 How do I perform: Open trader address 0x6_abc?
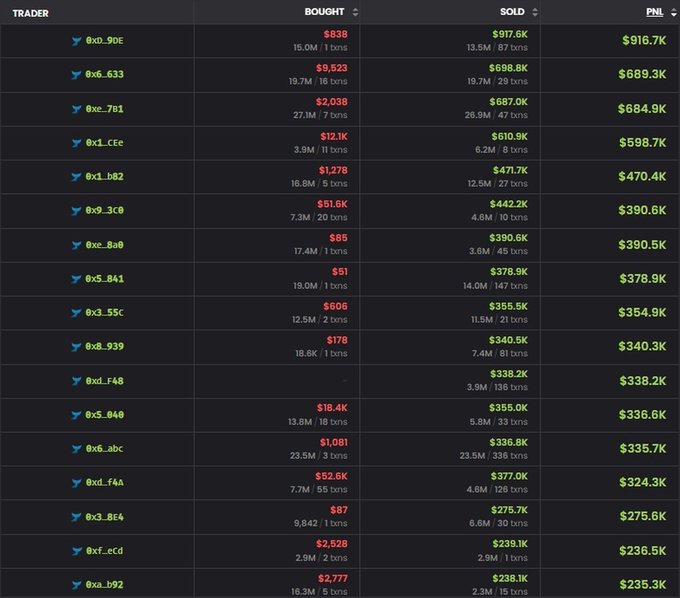pos(105,449)
